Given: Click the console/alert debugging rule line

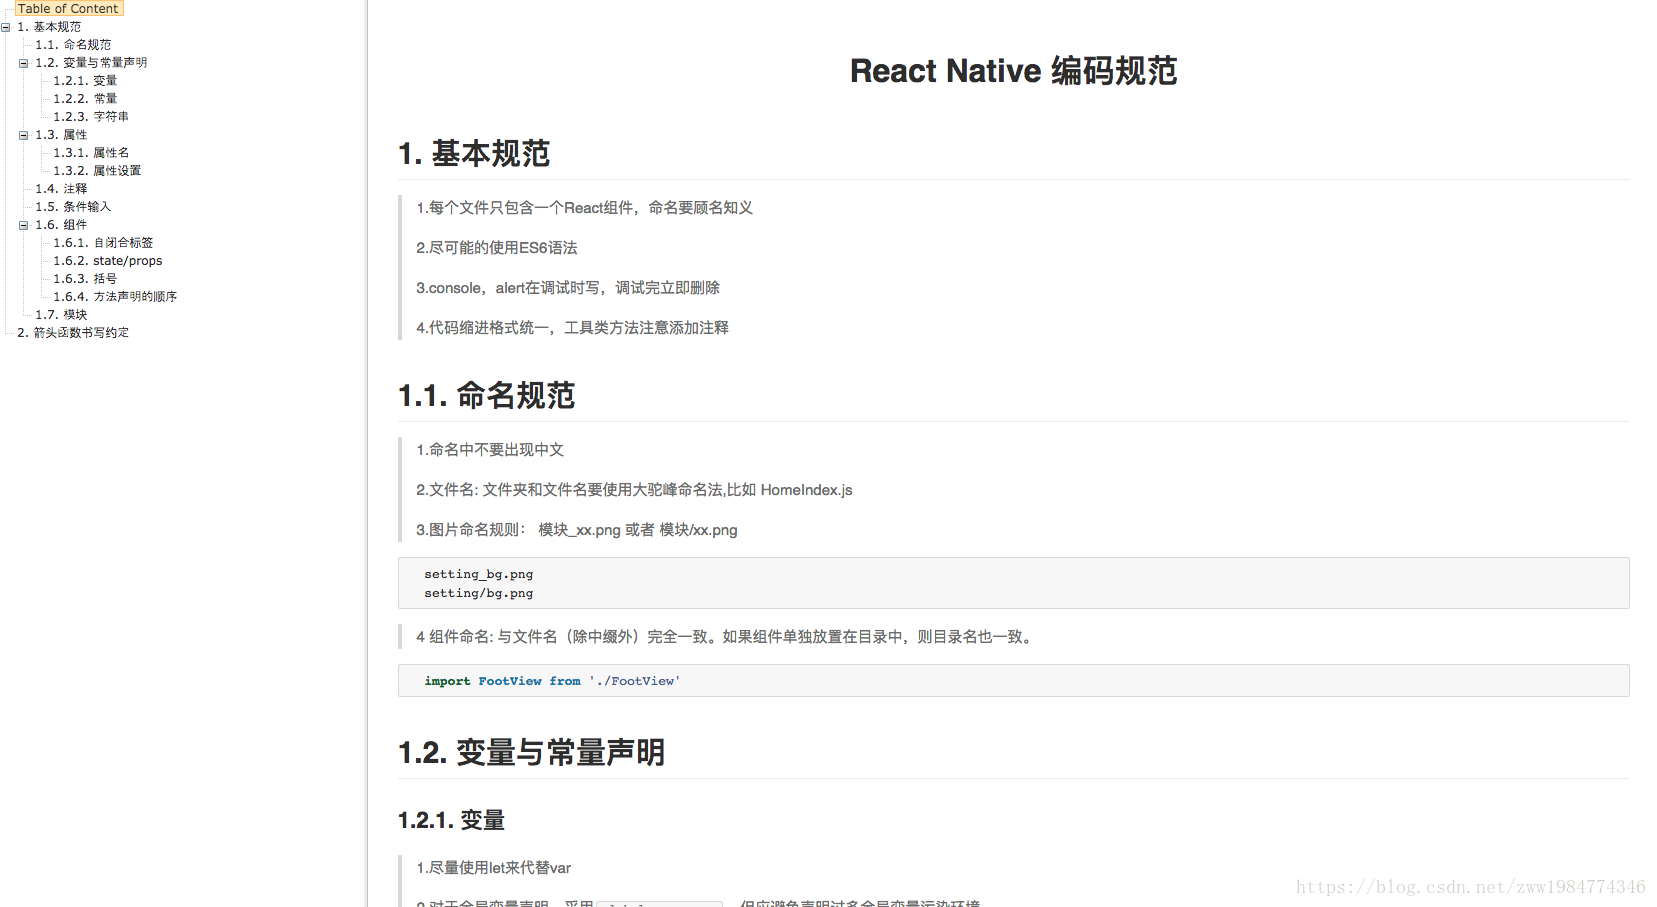Looking at the screenshot, I should click(568, 288).
